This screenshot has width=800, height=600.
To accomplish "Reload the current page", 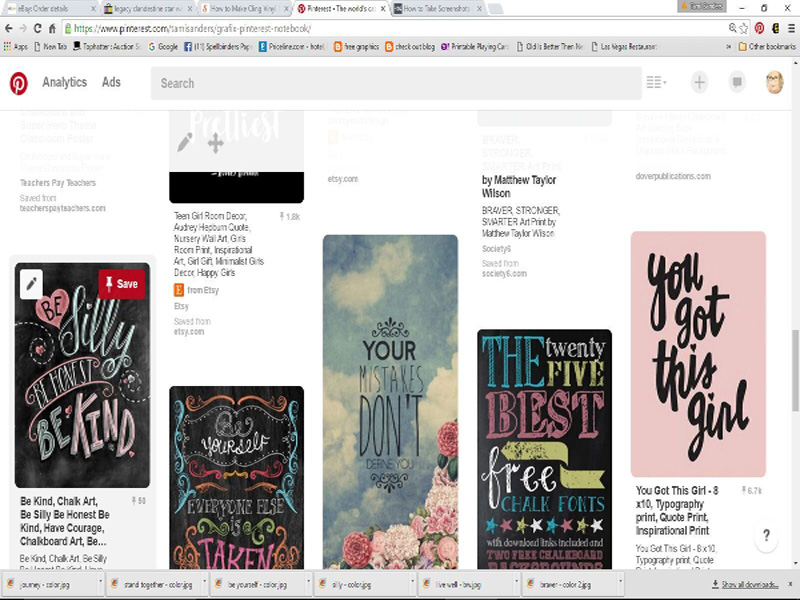I will click(37, 28).
